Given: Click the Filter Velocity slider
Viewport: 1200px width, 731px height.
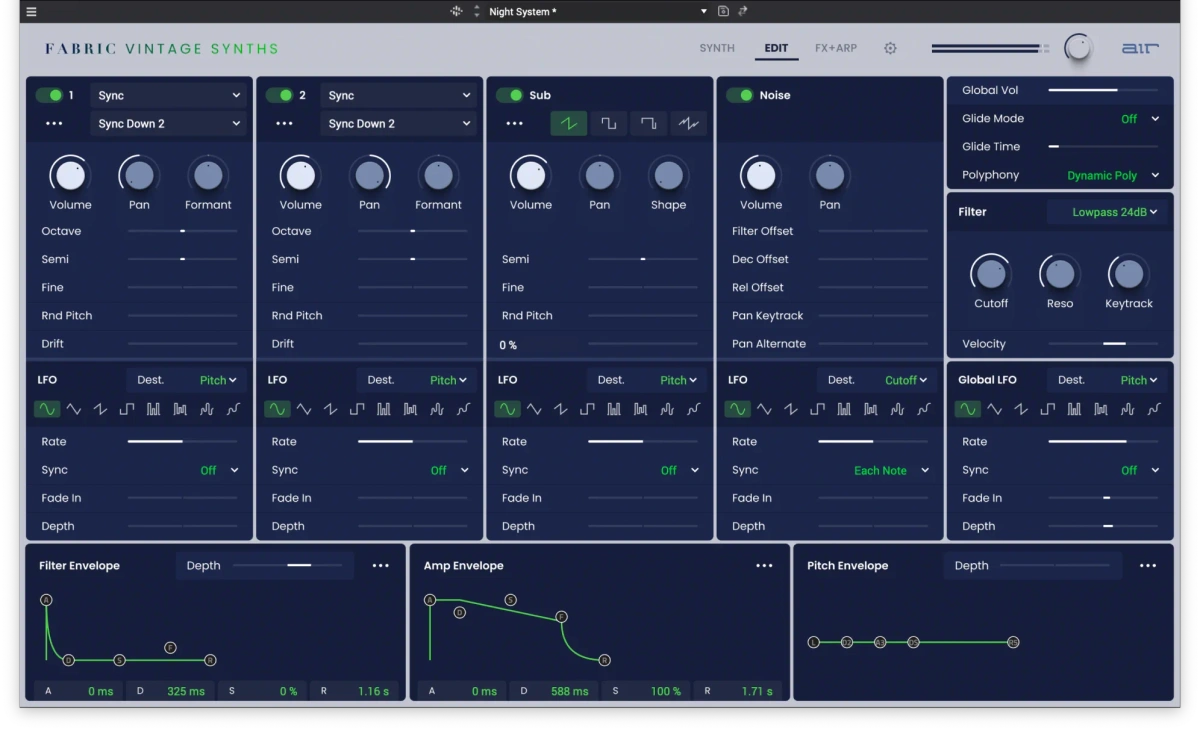Looking at the screenshot, I should coord(1103,343).
